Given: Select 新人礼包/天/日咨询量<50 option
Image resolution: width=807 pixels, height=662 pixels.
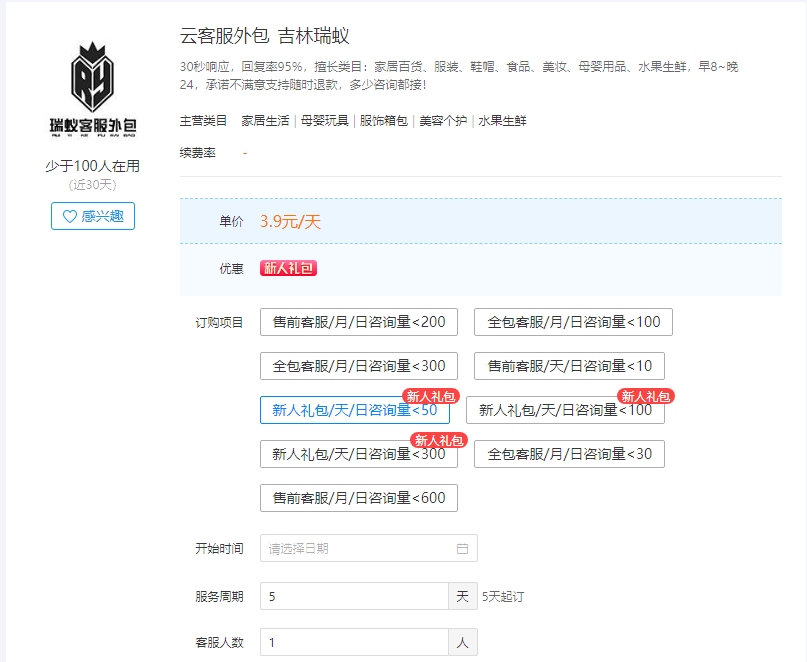Looking at the screenshot, I should pyautogui.click(x=355, y=410).
